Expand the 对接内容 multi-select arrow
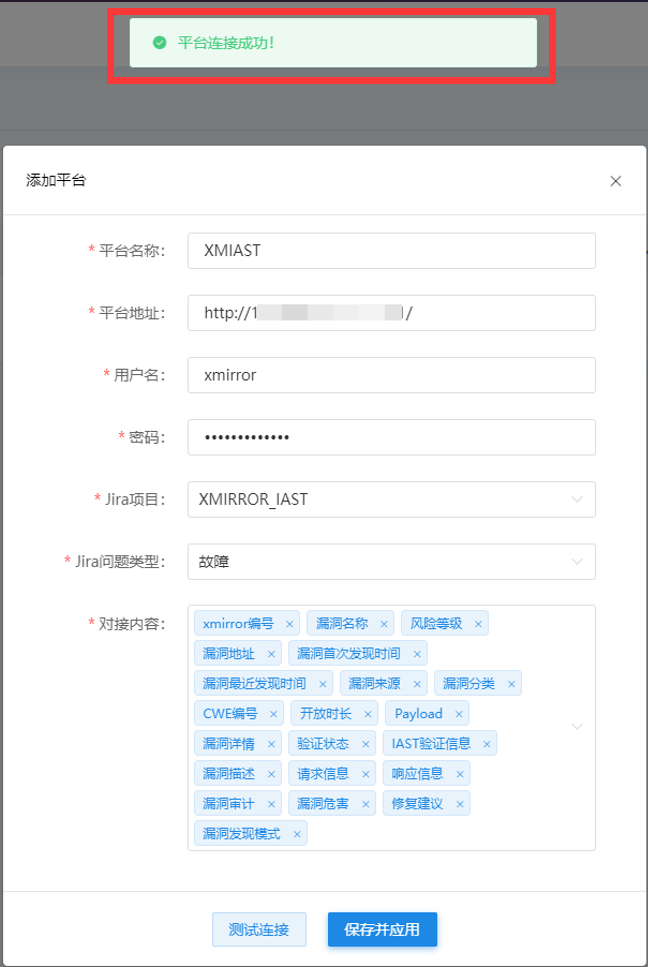Screen dimensions: 648x967 click(x=577, y=727)
